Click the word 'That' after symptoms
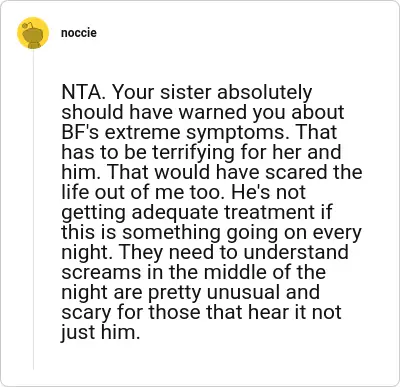This screenshot has width=400, height=387. 316,132
